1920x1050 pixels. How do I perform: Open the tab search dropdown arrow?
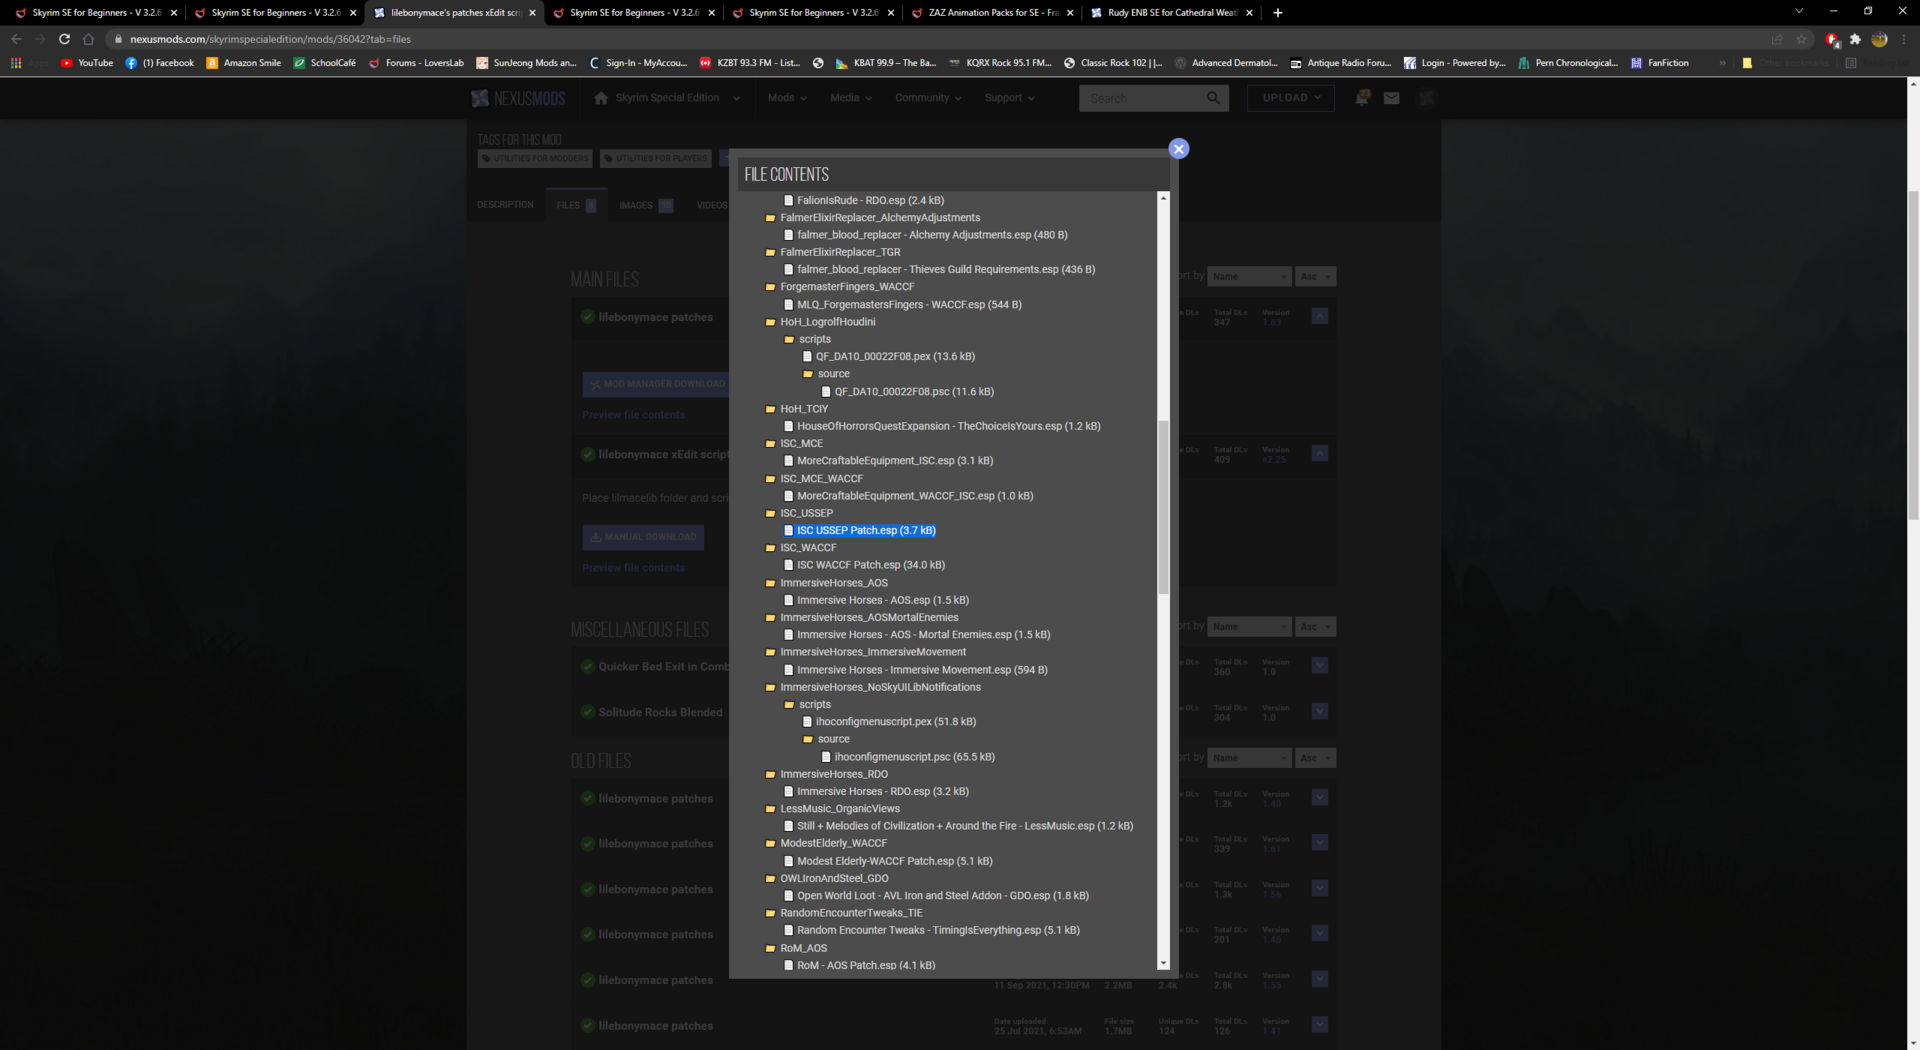point(1799,12)
